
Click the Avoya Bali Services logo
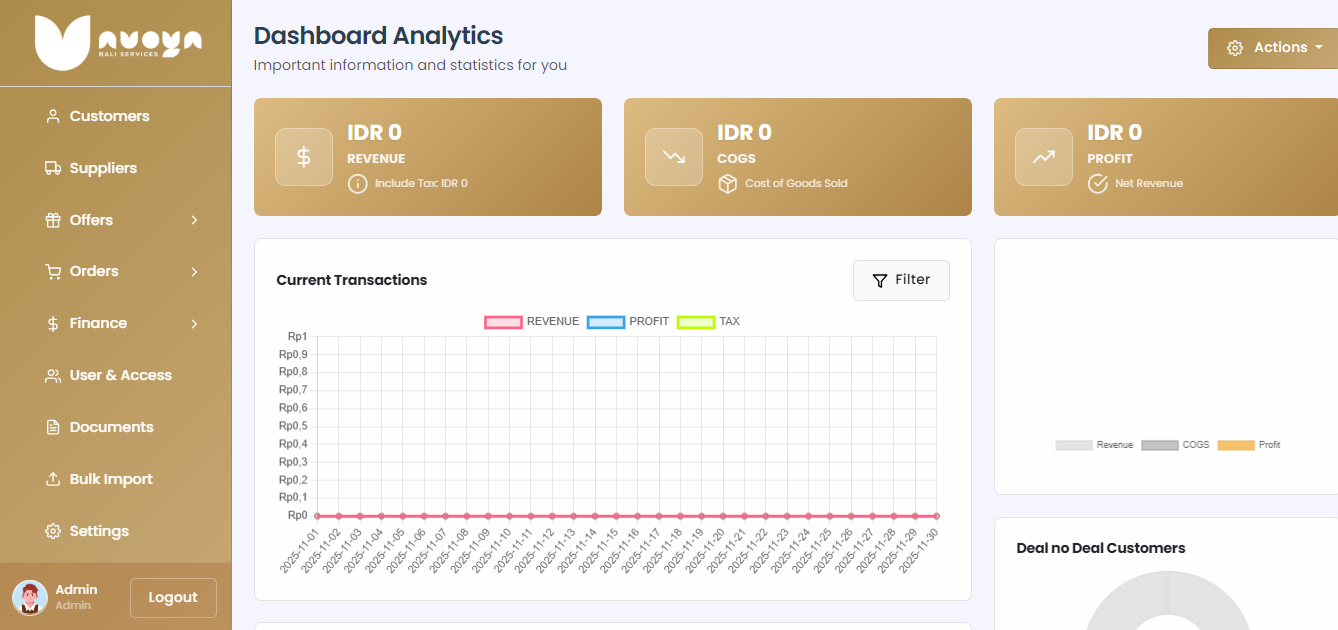pyautogui.click(x=118, y=43)
